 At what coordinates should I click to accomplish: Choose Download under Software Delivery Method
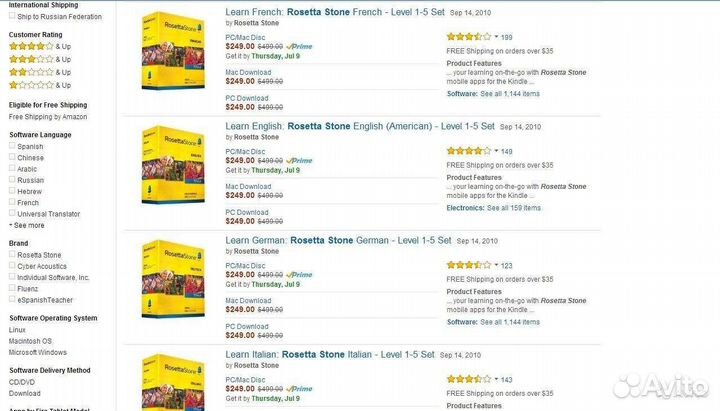point(25,393)
